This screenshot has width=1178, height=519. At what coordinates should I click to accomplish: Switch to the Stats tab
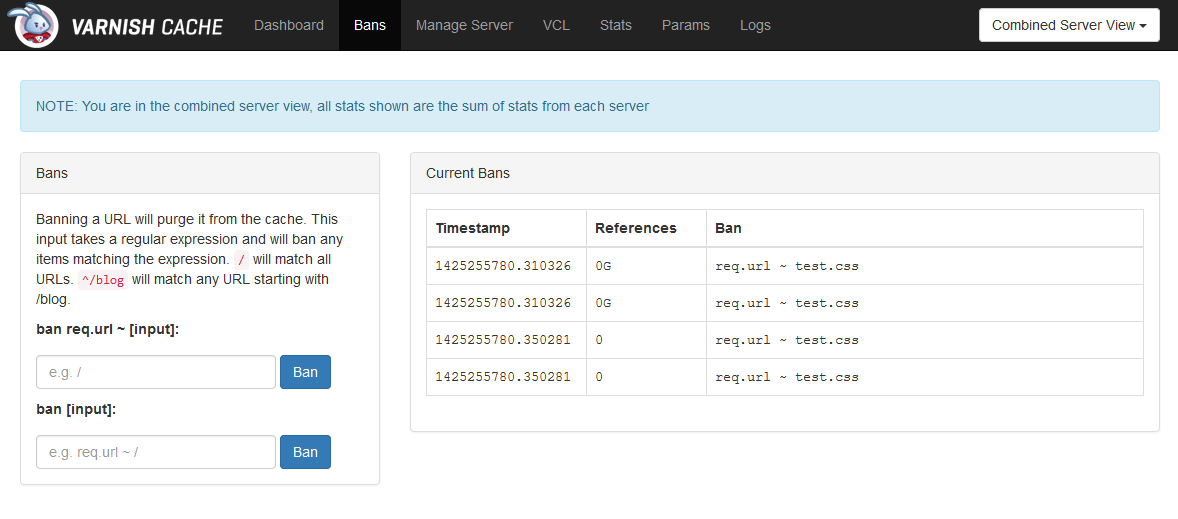point(616,25)
